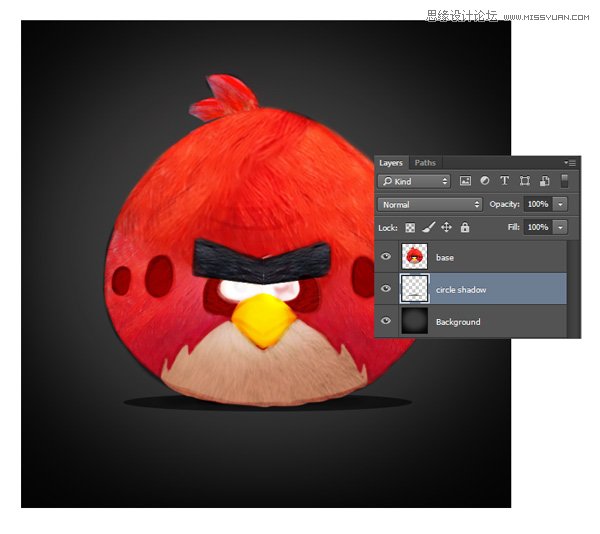
Task: Click the shape layer filter icon
Action: click(x=524, y=181)
